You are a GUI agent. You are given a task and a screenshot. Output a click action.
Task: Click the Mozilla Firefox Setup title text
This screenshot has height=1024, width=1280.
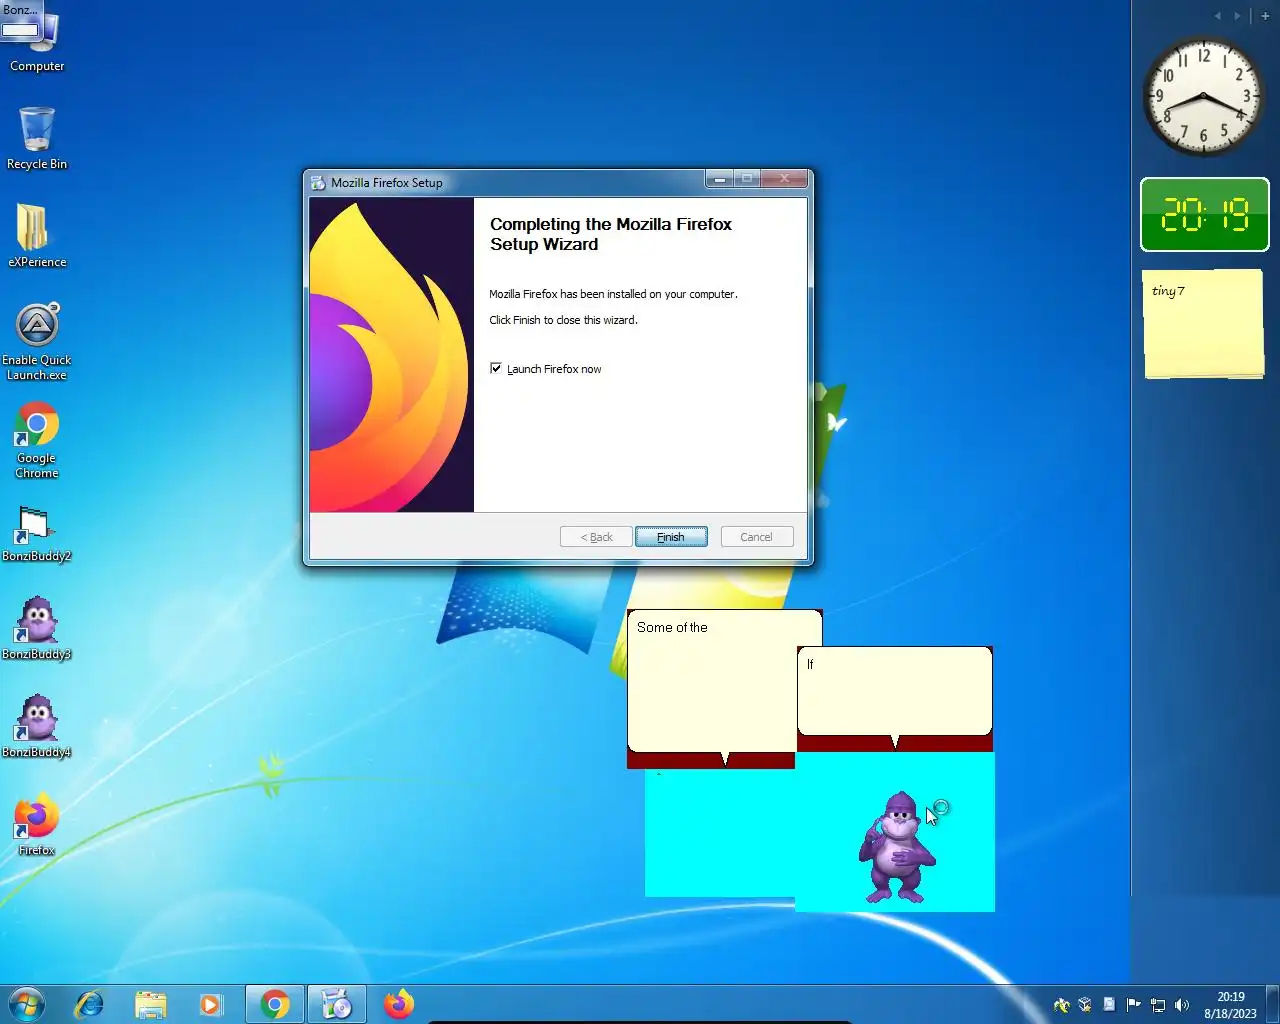coord(387,183)
